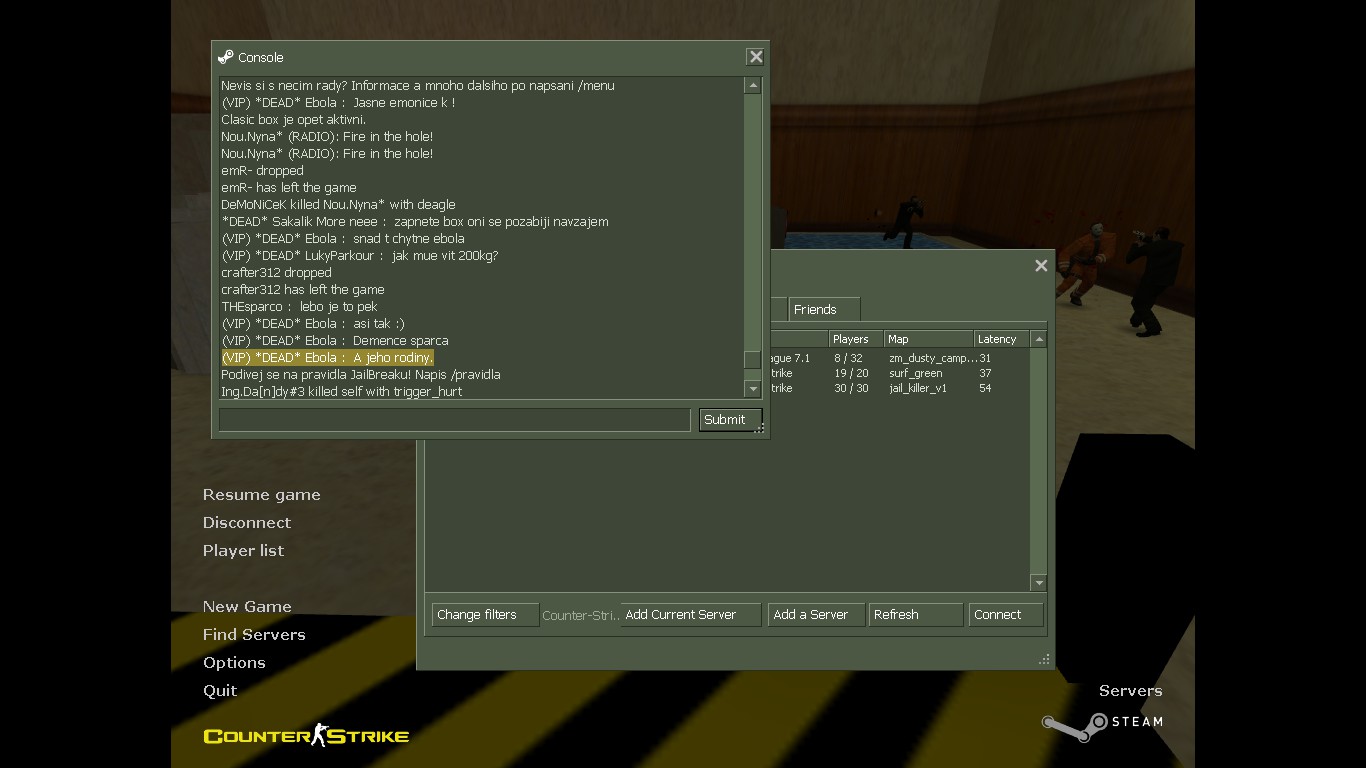Click the Steam logo at bottom right
The width and height of the screenshot is (1366, 768).
(1102, 726)
